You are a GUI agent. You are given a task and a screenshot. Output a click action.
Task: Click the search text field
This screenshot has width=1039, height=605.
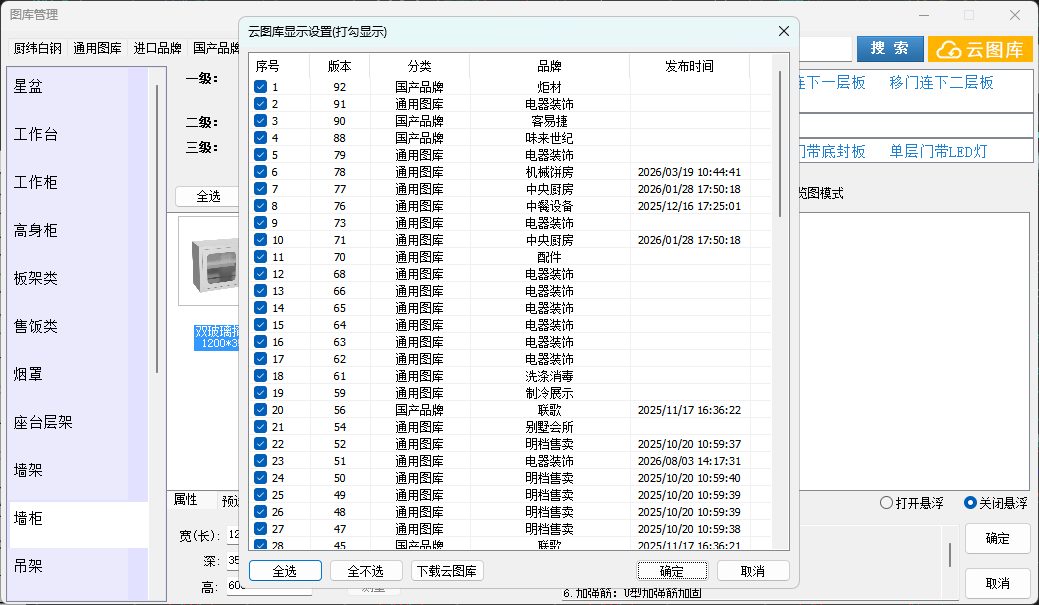point(825,49)
